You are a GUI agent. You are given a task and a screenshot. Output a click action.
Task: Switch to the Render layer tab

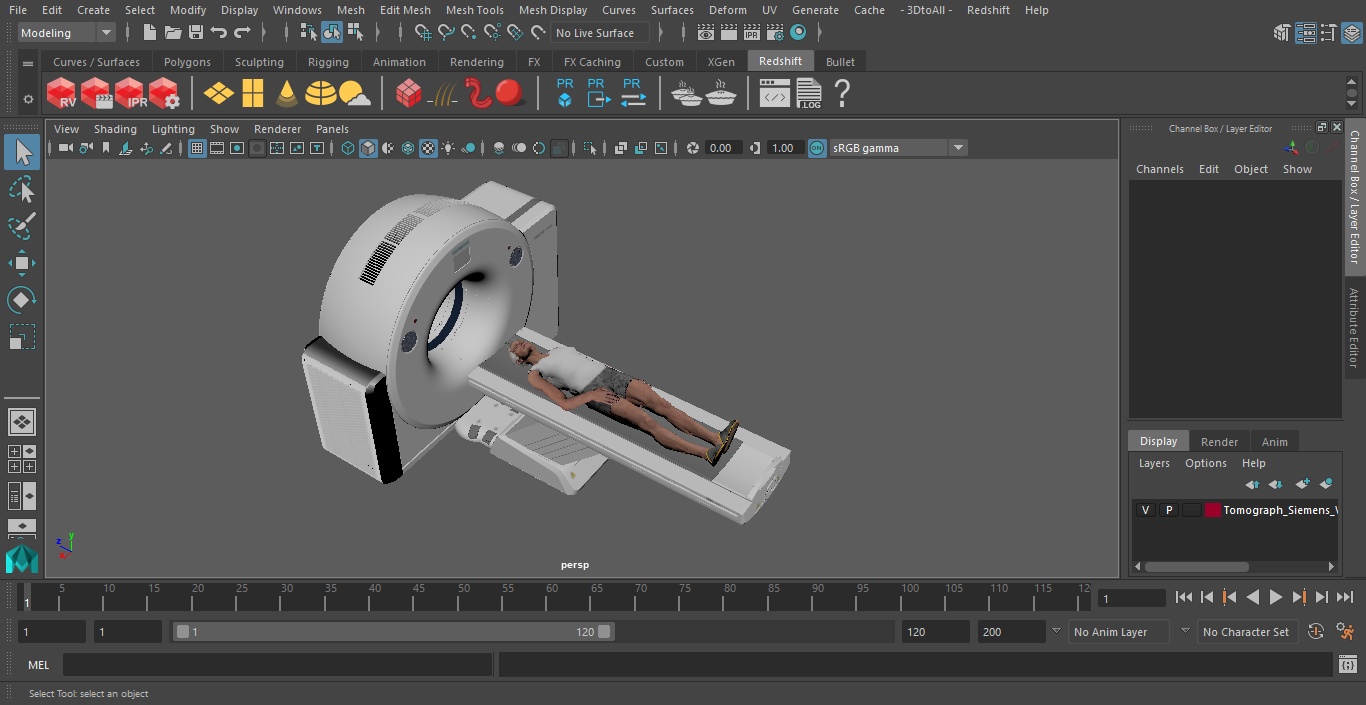(x=1219, y=442)
